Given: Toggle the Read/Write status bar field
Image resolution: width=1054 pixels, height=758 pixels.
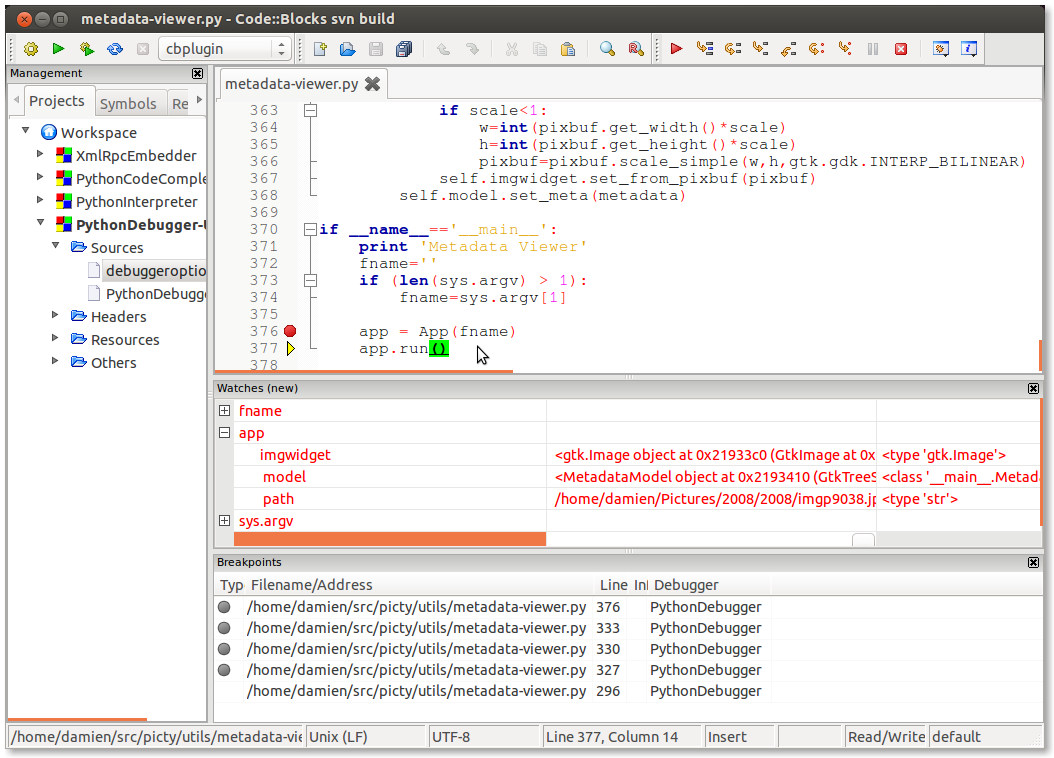Looking at the screenshot, I should [x=886, y=736].
